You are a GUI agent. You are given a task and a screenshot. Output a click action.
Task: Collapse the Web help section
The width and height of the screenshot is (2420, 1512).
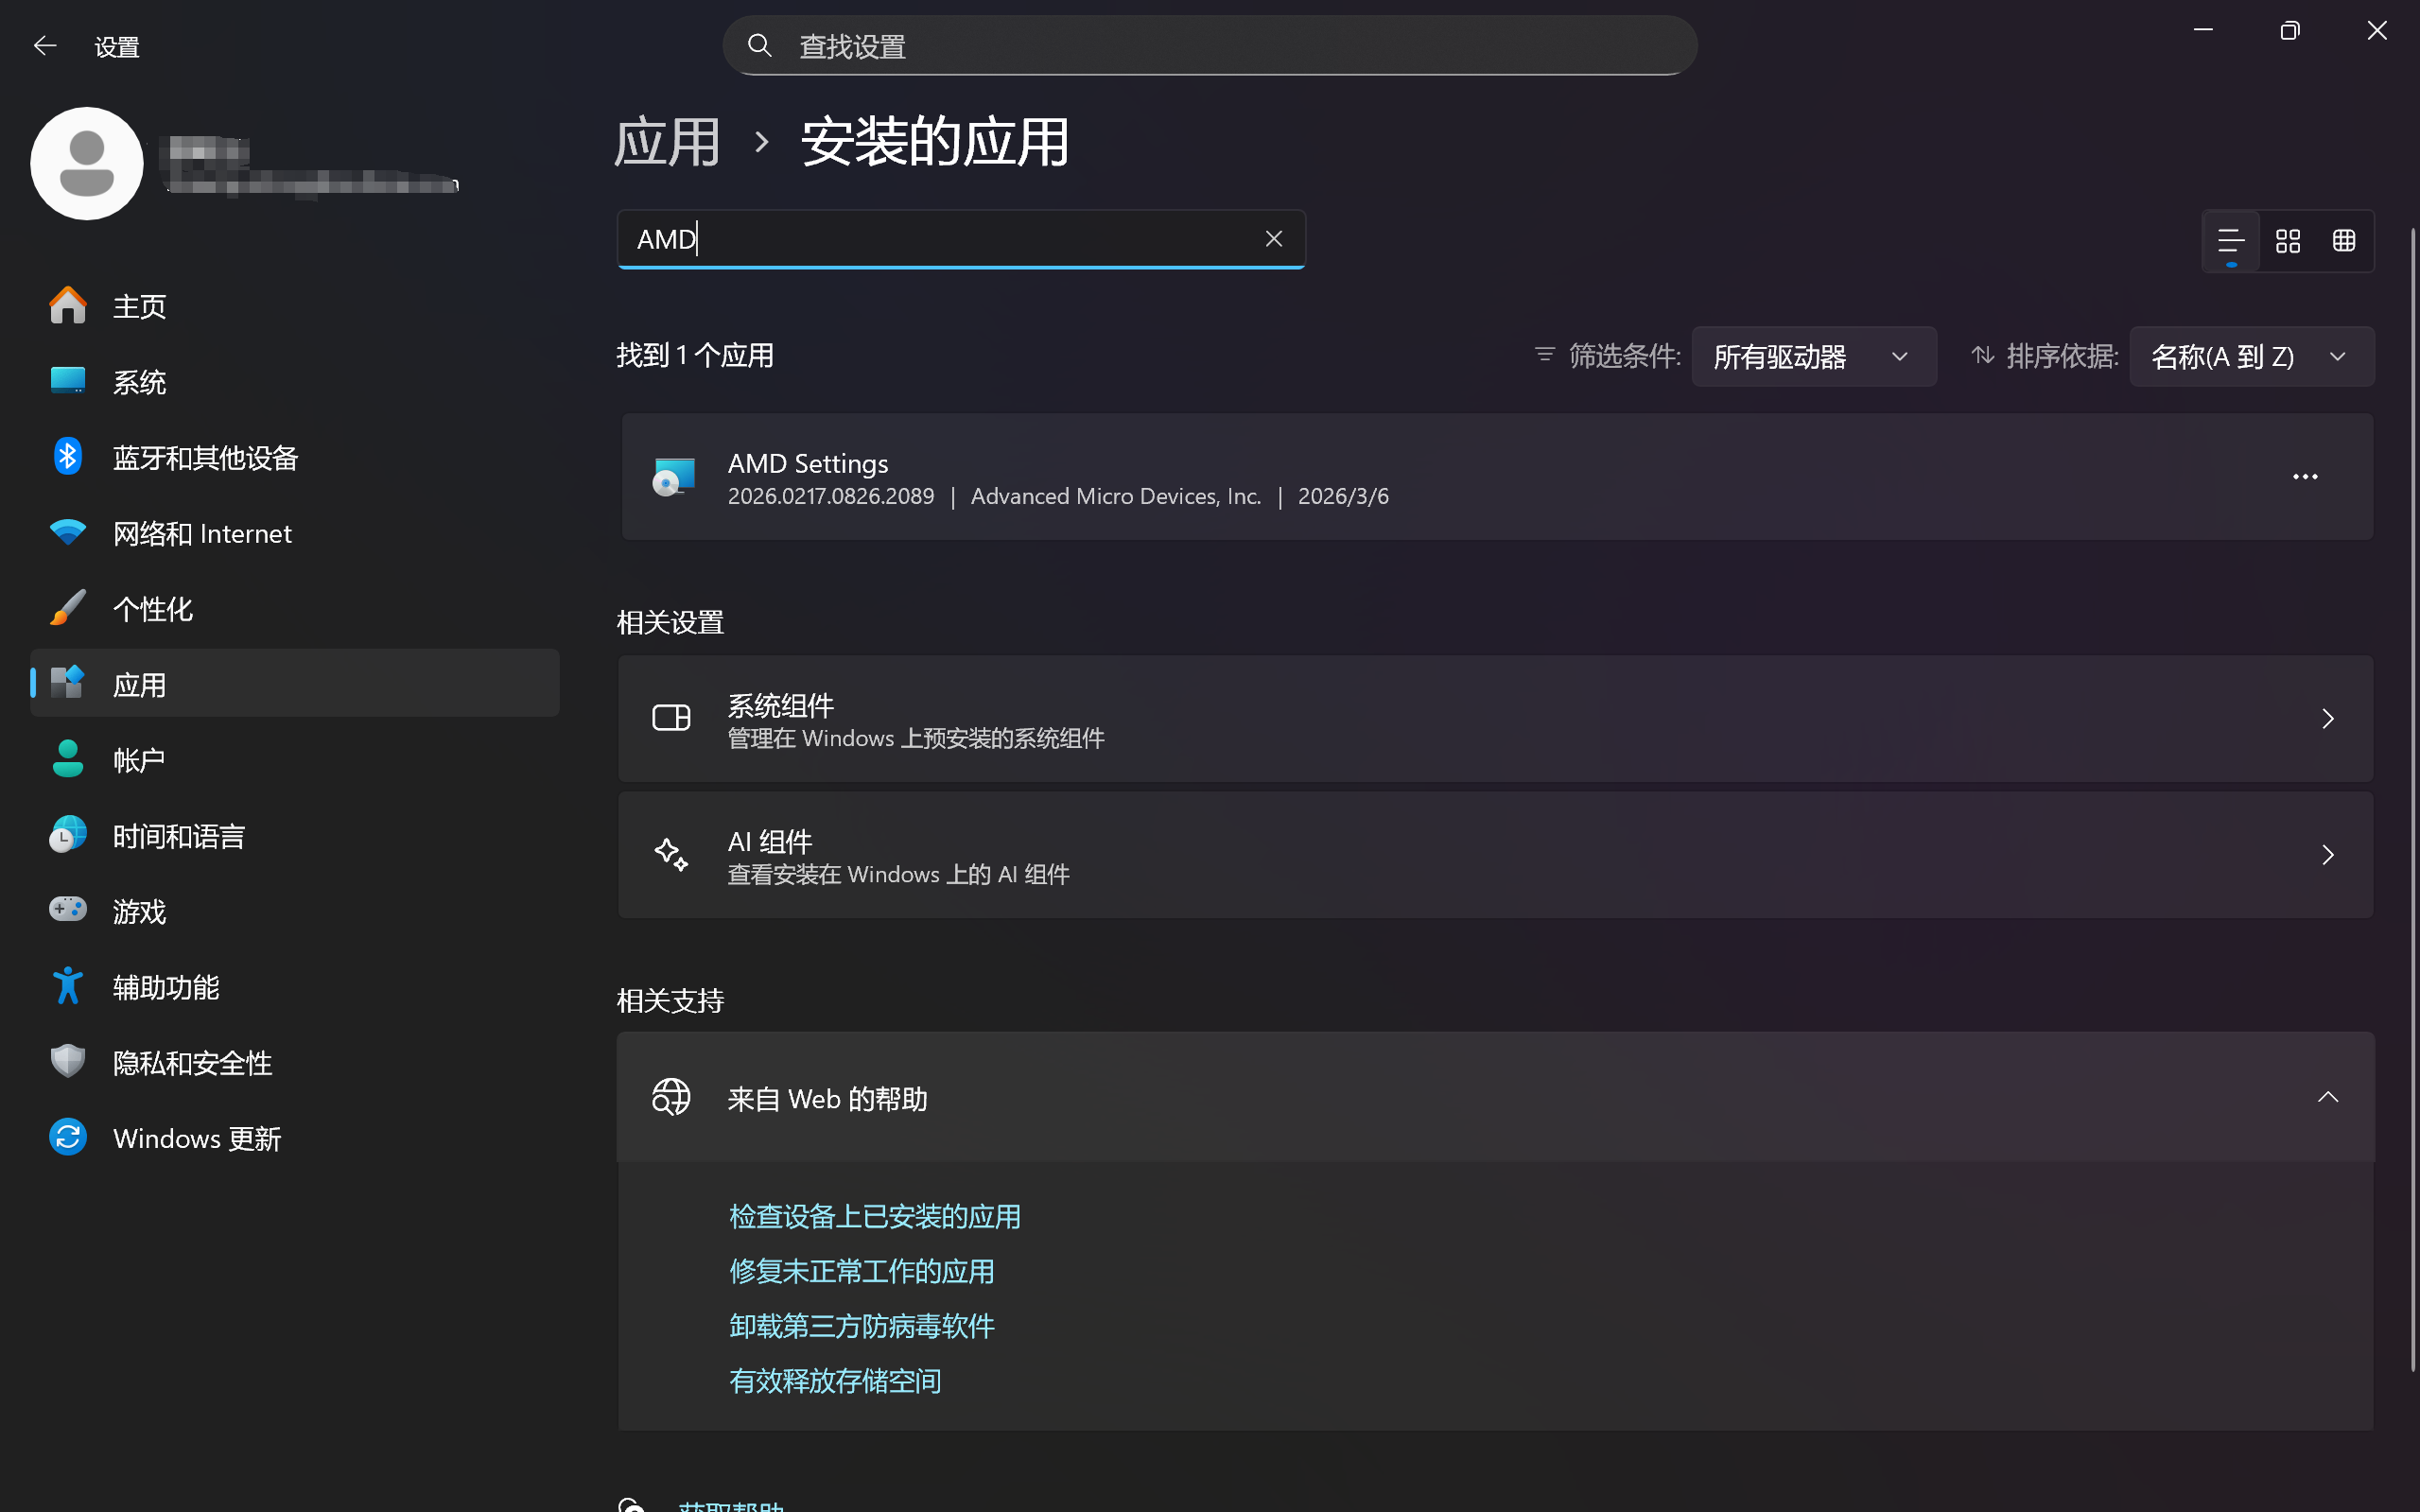2327,1098
